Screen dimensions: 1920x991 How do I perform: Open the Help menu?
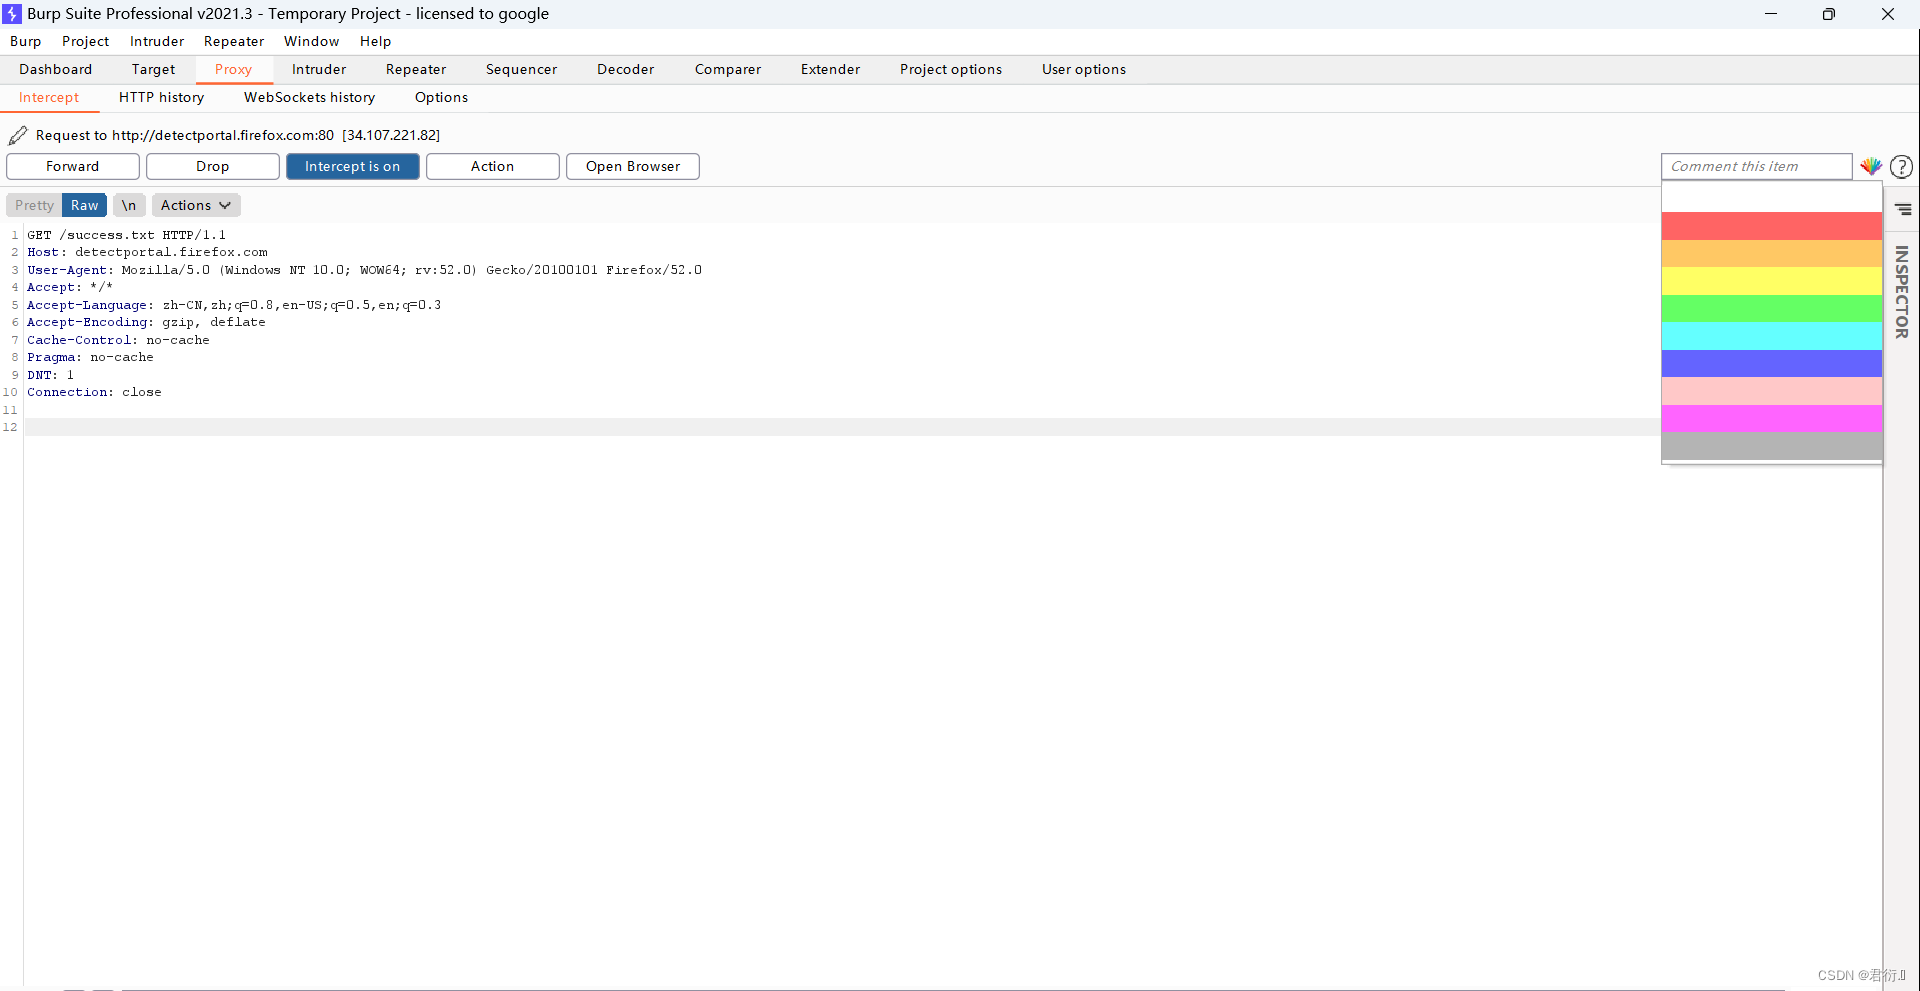(375, 41)
